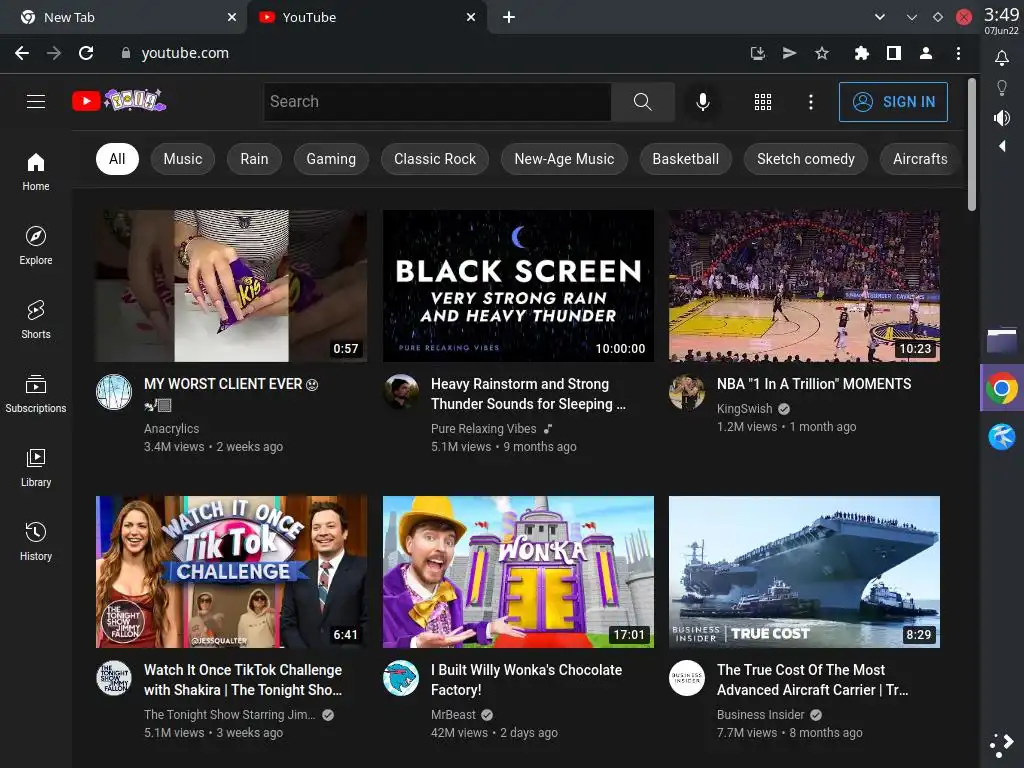The height and width of the screenshot is (768, 1024).
Task: Select the Aircrafts filter chip
Action: [x=920, y=159]
